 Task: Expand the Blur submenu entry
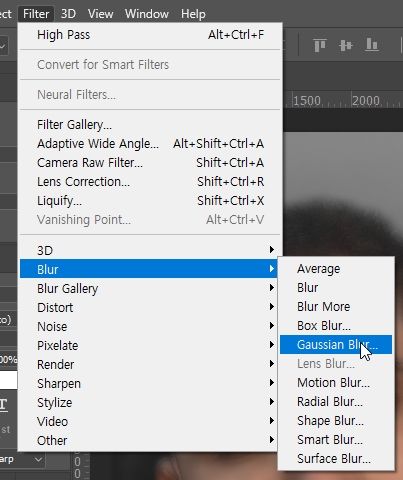[148, 269]
